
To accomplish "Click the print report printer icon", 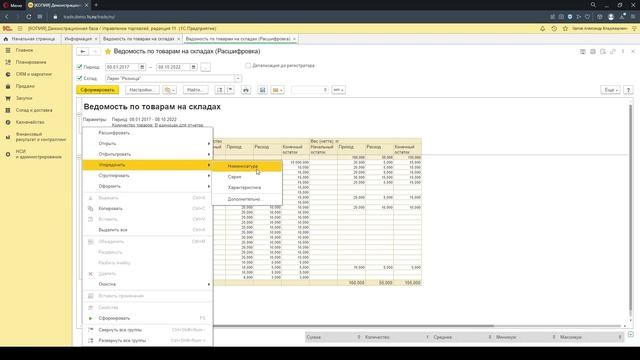I will coord(246,90).
